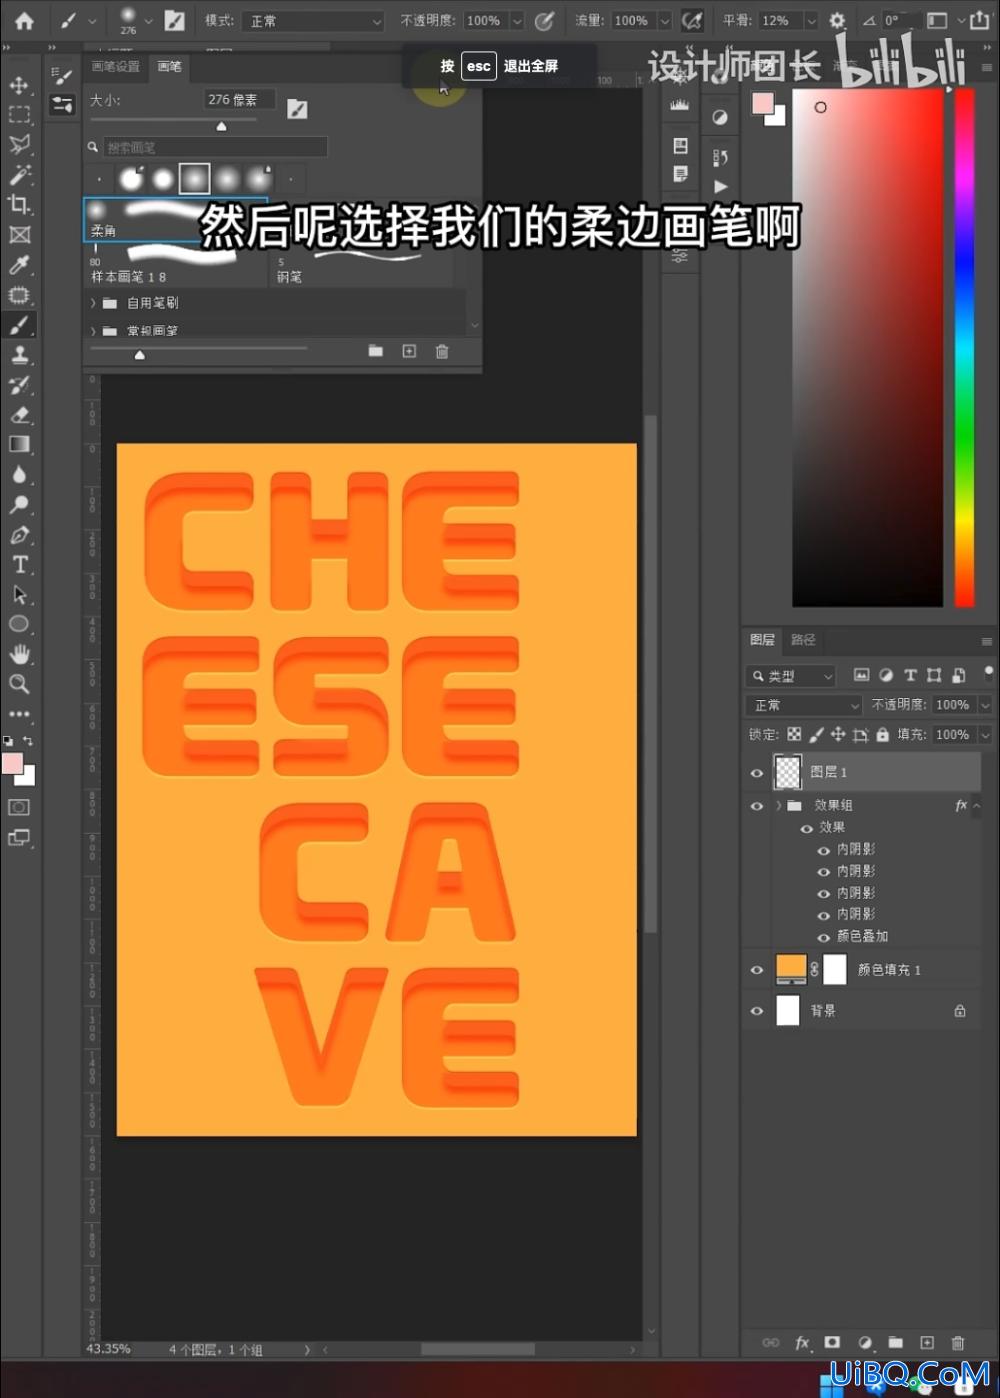
Task: Hide the 效果组 group layer
Action: pos(757,806)
